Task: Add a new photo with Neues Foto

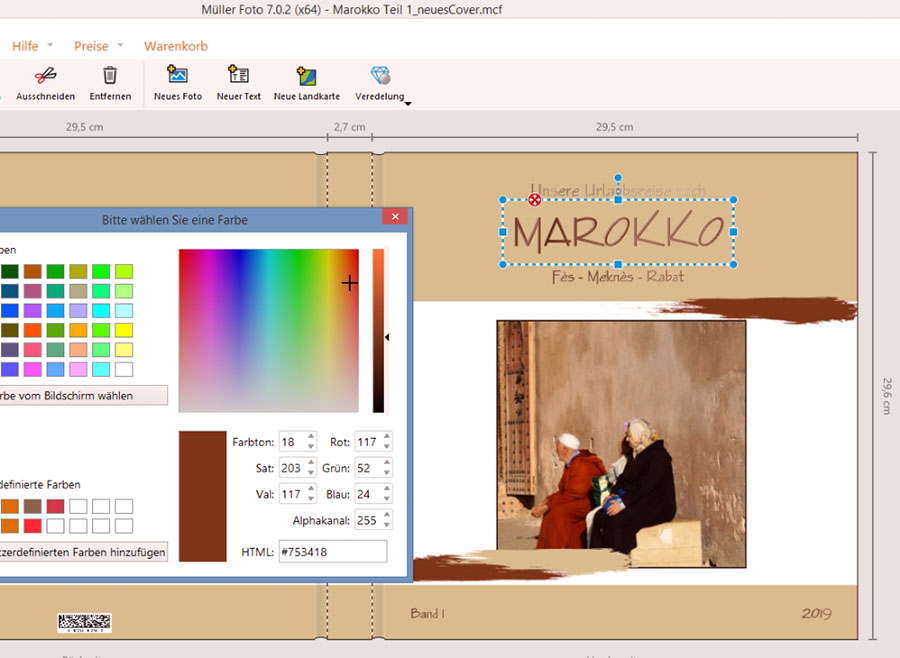Action: click(178, 76)
